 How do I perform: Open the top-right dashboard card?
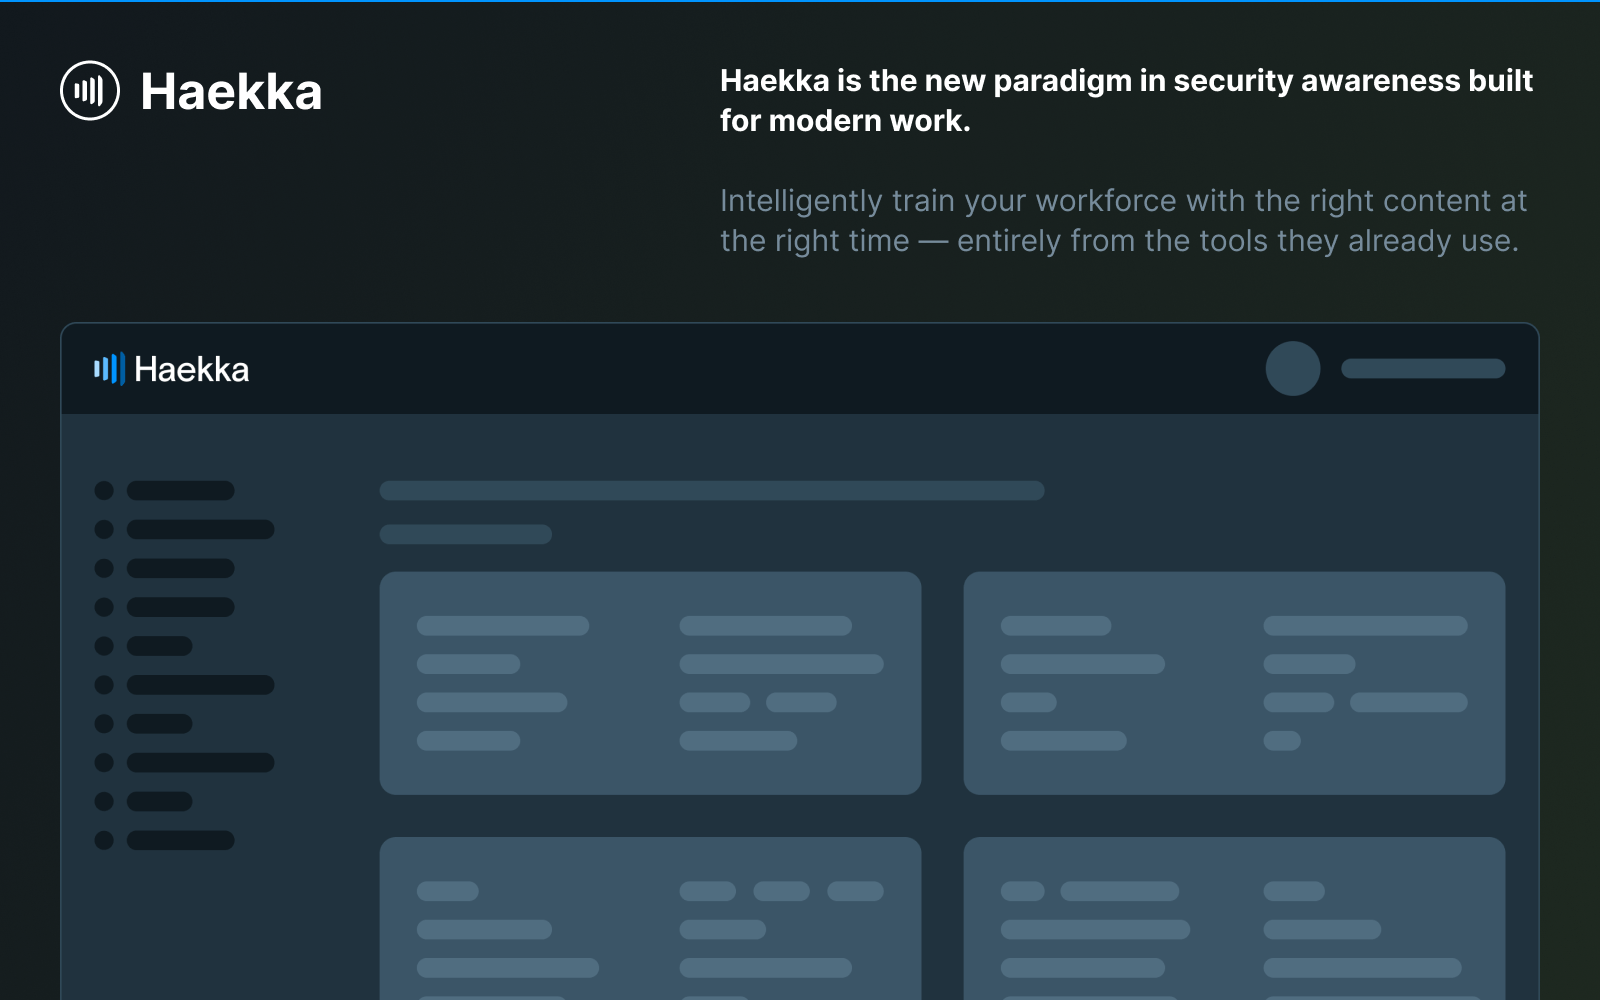(x=1234, y=683)
